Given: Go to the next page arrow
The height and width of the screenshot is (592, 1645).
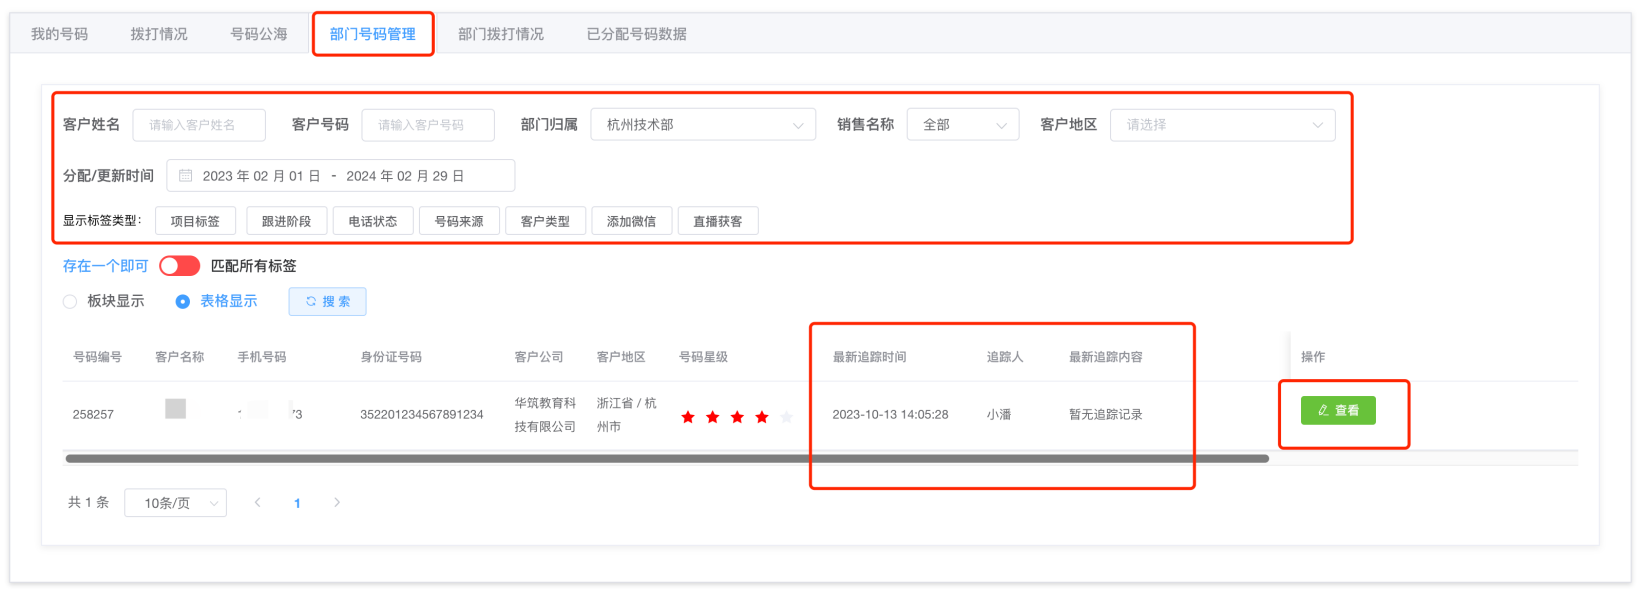Looking at the screenshot, I should [337, 503].
